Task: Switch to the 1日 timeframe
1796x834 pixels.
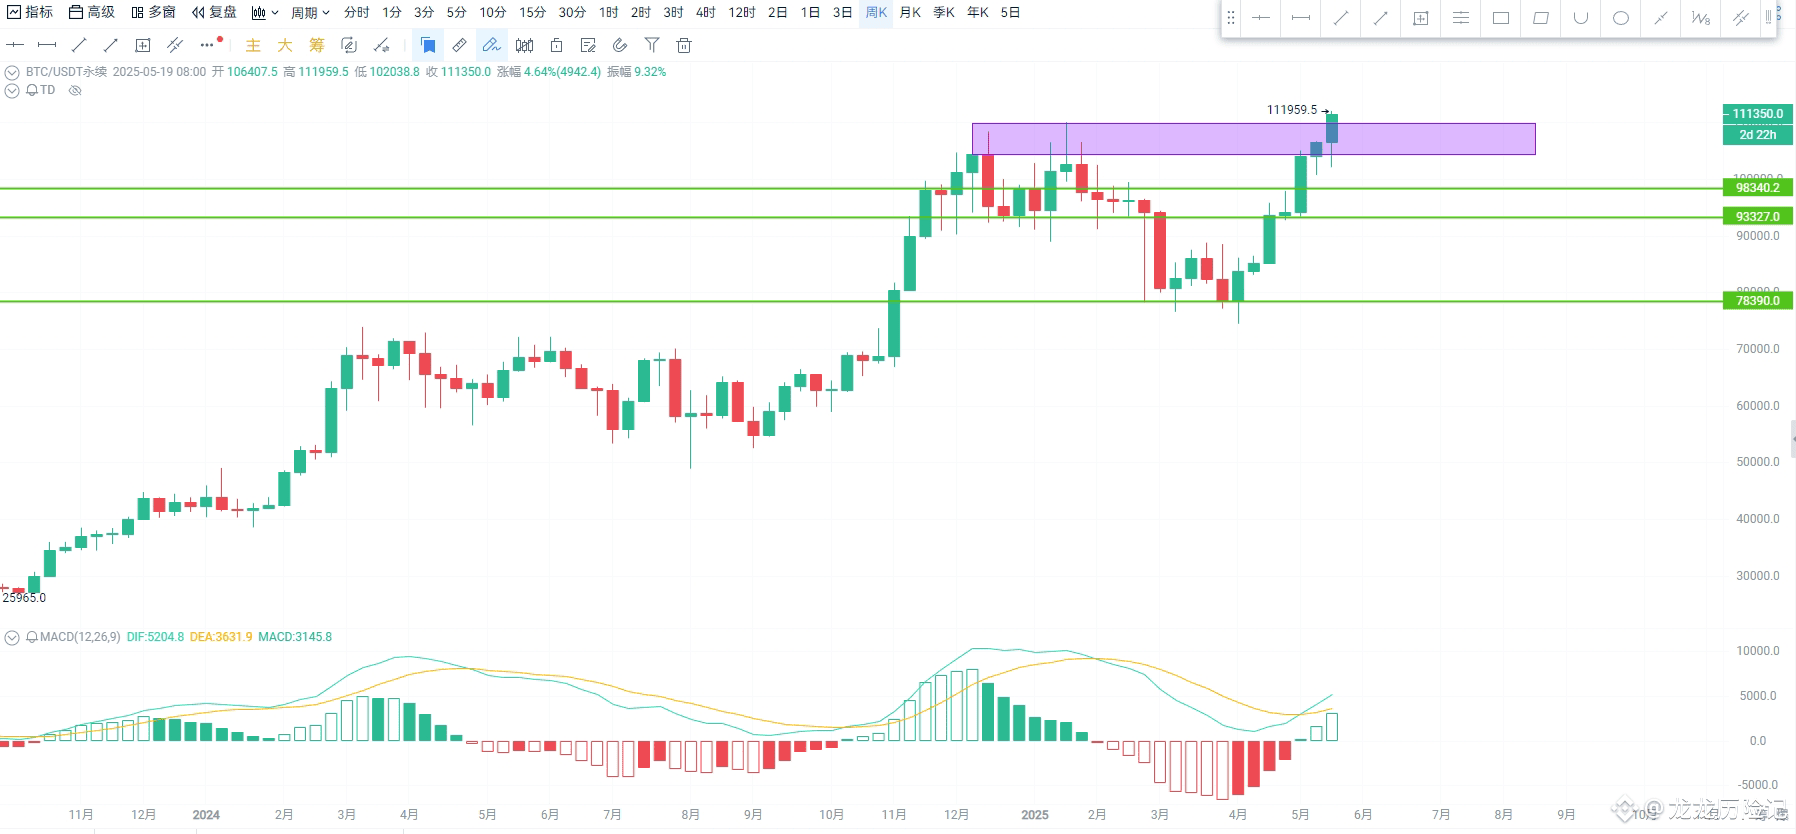Action: tap(811, 12)
